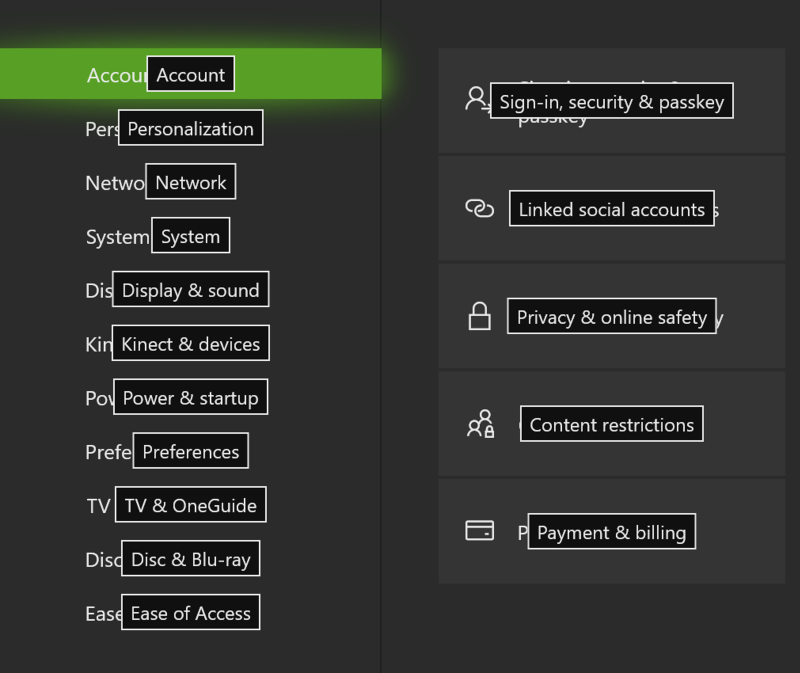This screenshot has width=800, height=673.
Task: Open the Power & startup category
Action: (x=190, y=397)
